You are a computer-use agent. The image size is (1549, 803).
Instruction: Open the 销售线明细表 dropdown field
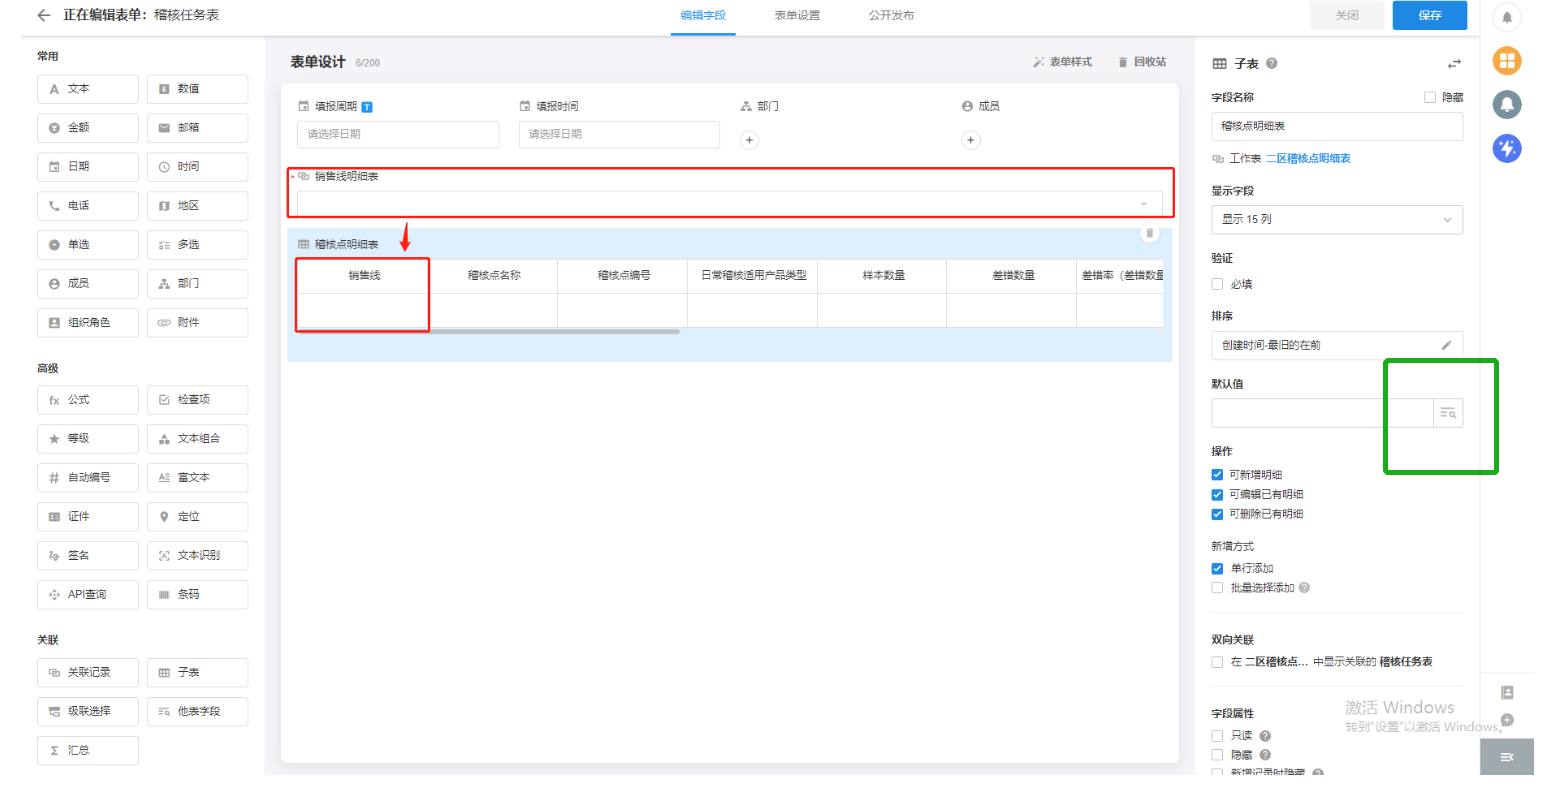(729, 203)
